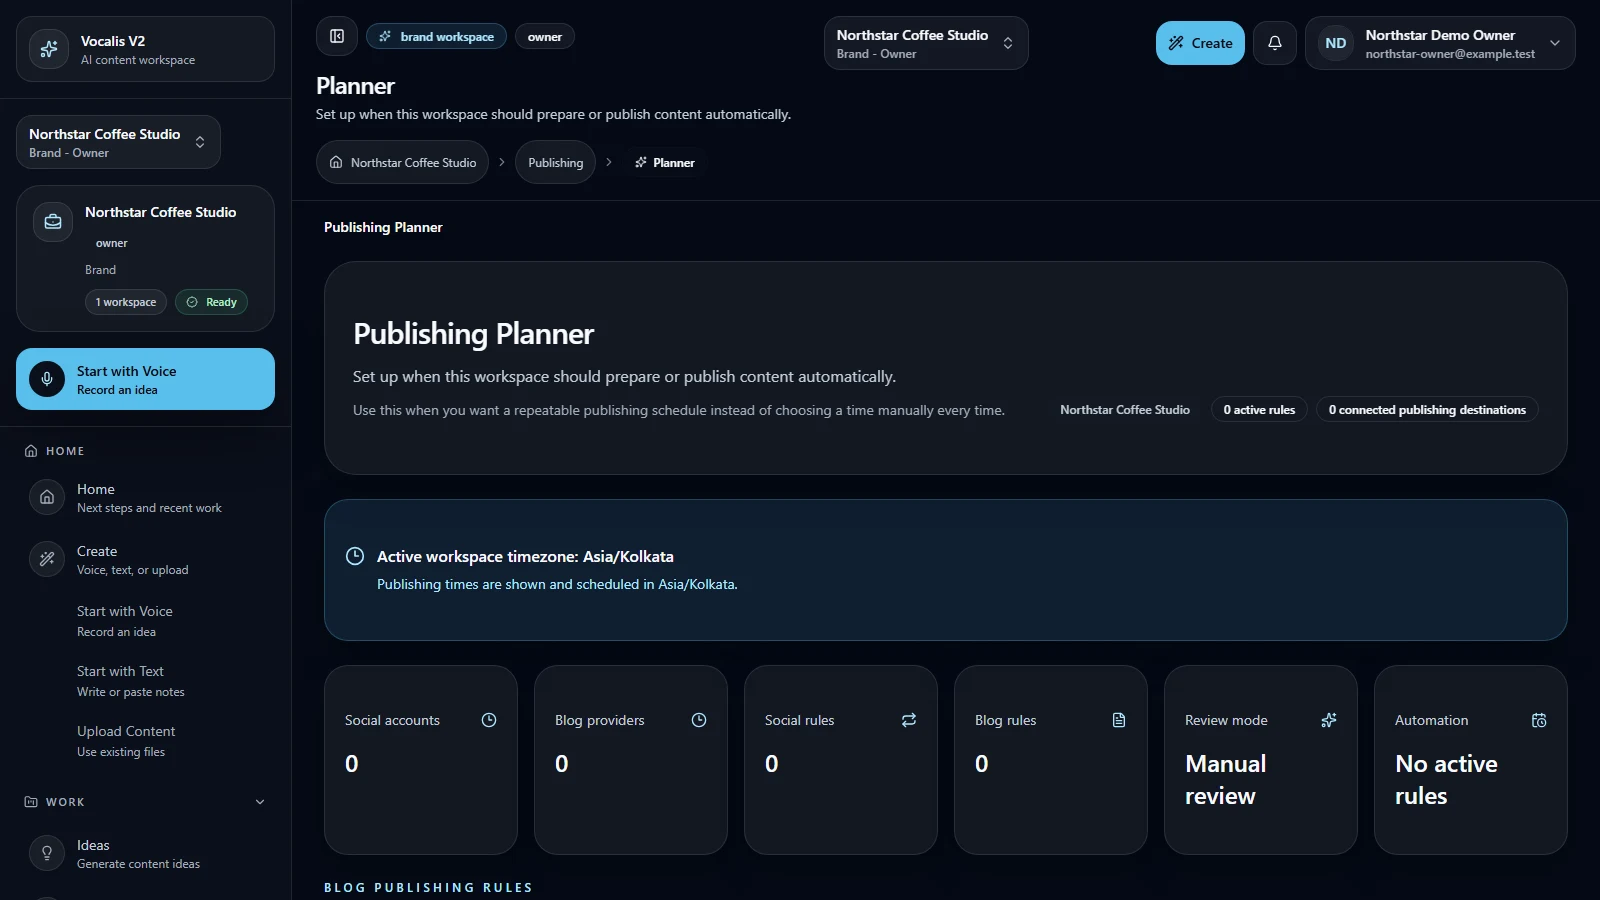Click 0 connected publishing destinations chip
The image size is (1600, 900).
[1427, 410]
